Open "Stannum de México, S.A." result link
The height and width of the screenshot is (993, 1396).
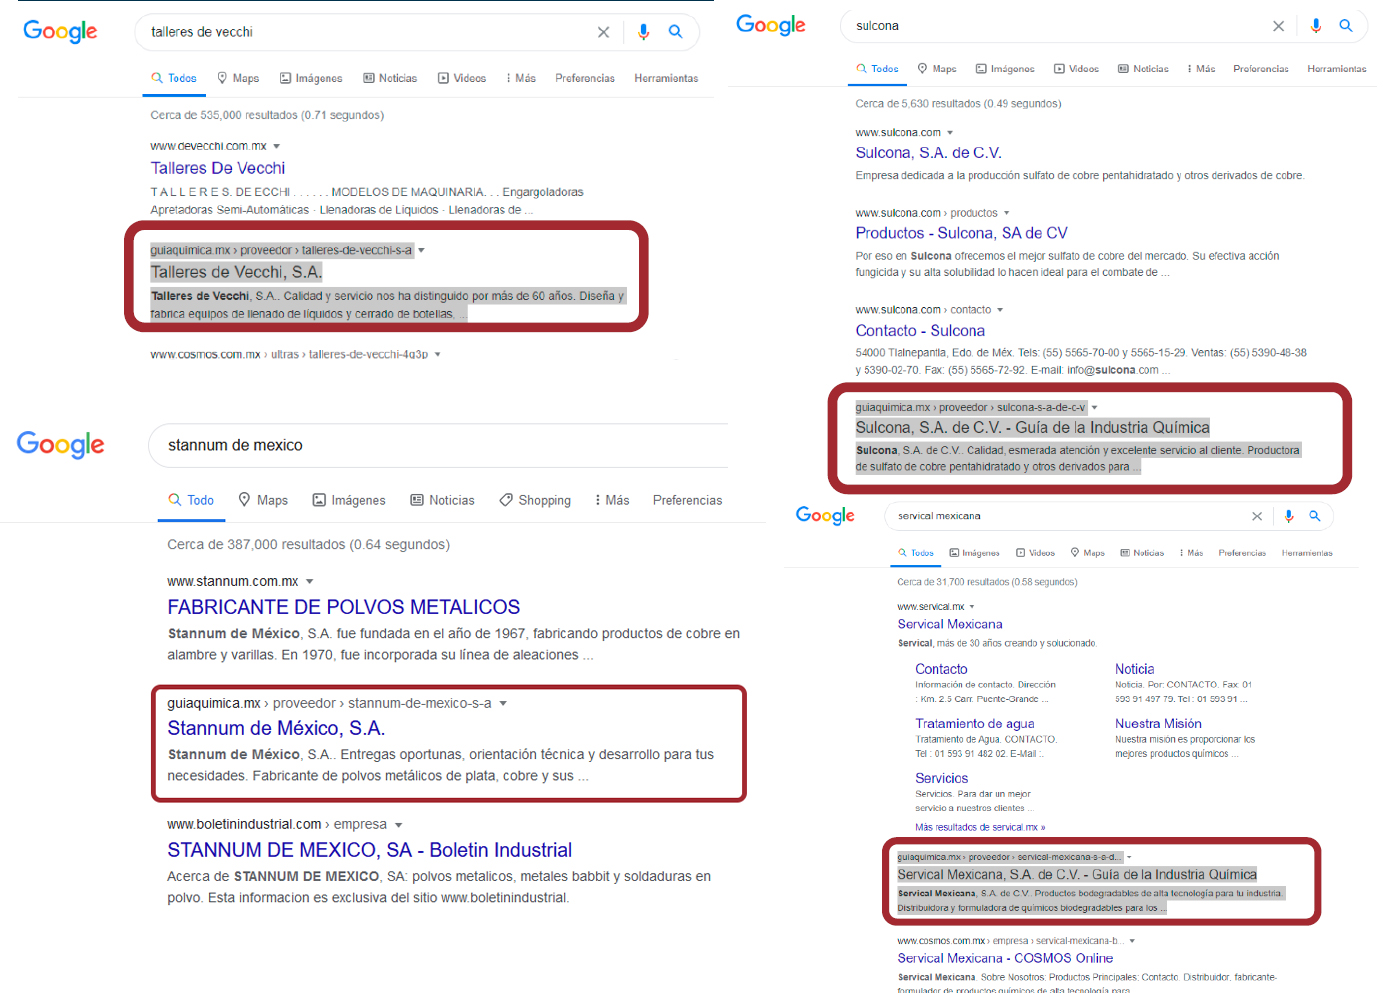click(x=276, y=728)
